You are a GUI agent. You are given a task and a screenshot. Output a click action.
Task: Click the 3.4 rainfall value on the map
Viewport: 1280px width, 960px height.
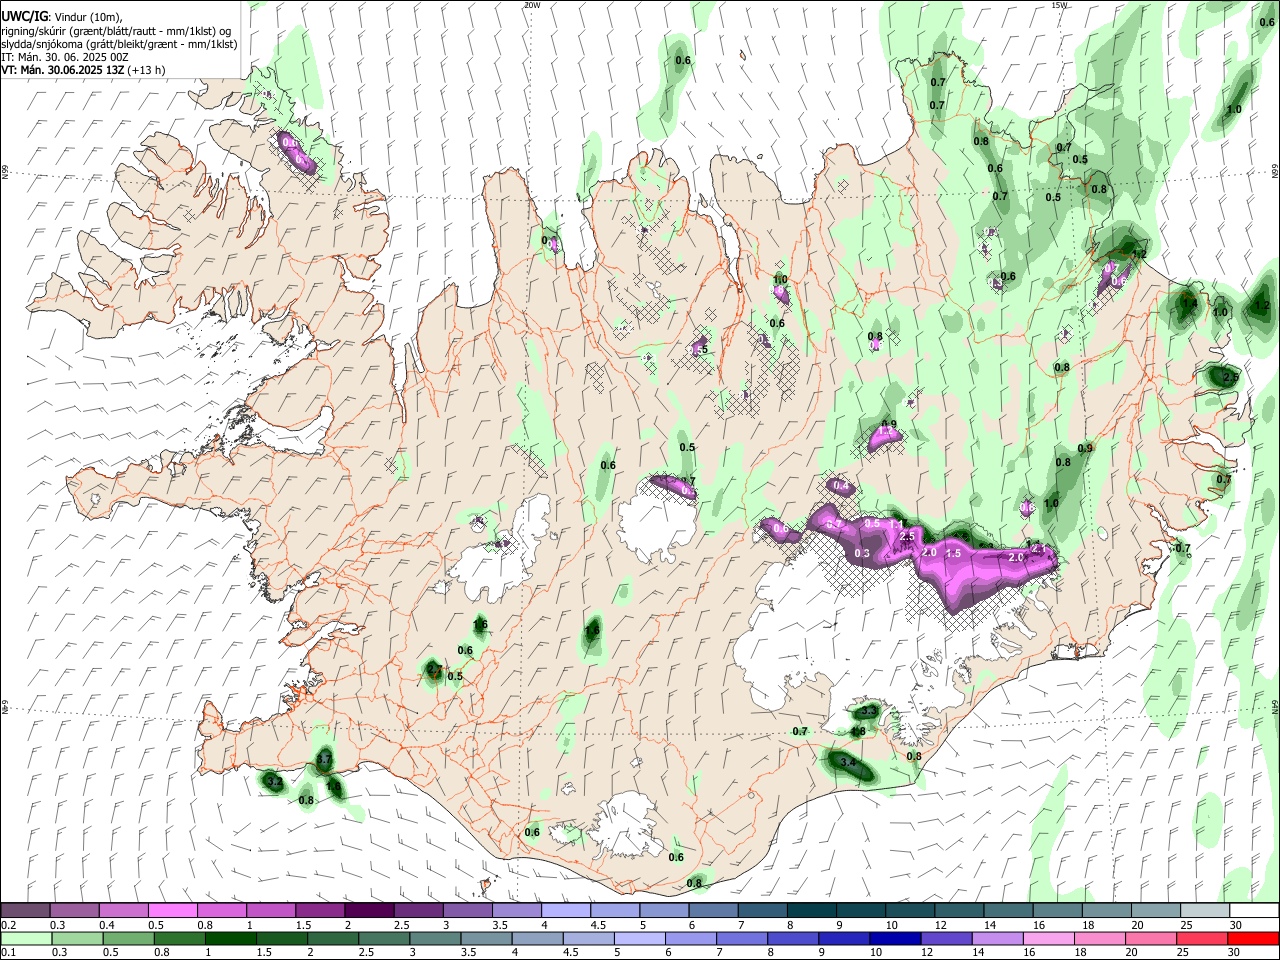pyautogui.click(x=848, y=762)
